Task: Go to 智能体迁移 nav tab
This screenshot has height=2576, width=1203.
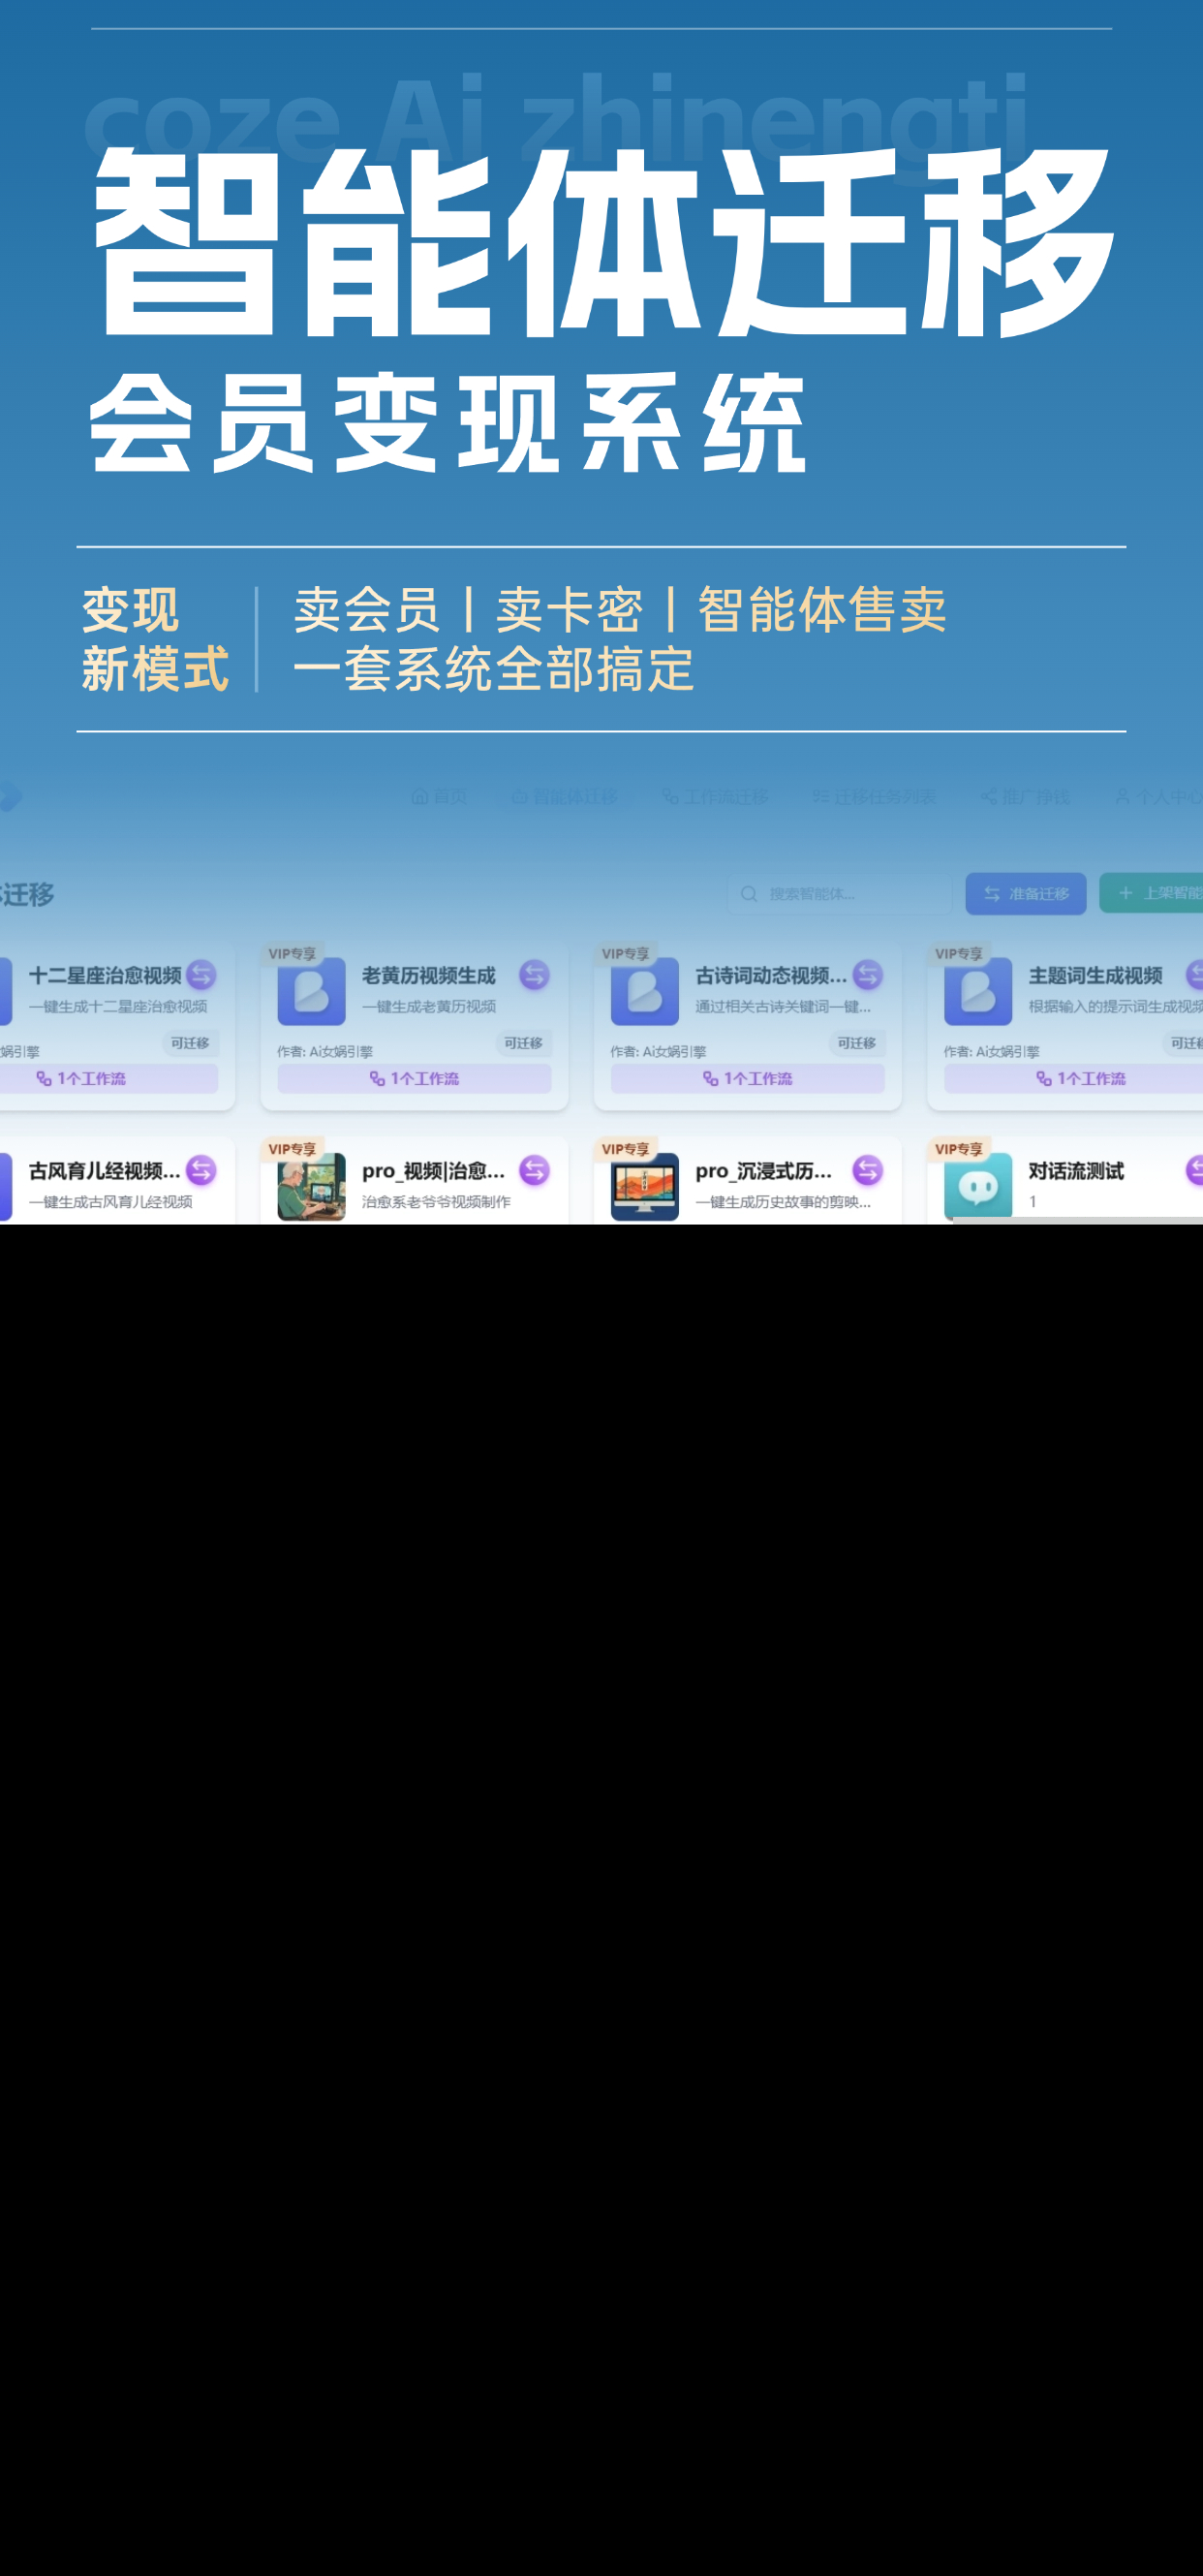Action: click(564, 796)
